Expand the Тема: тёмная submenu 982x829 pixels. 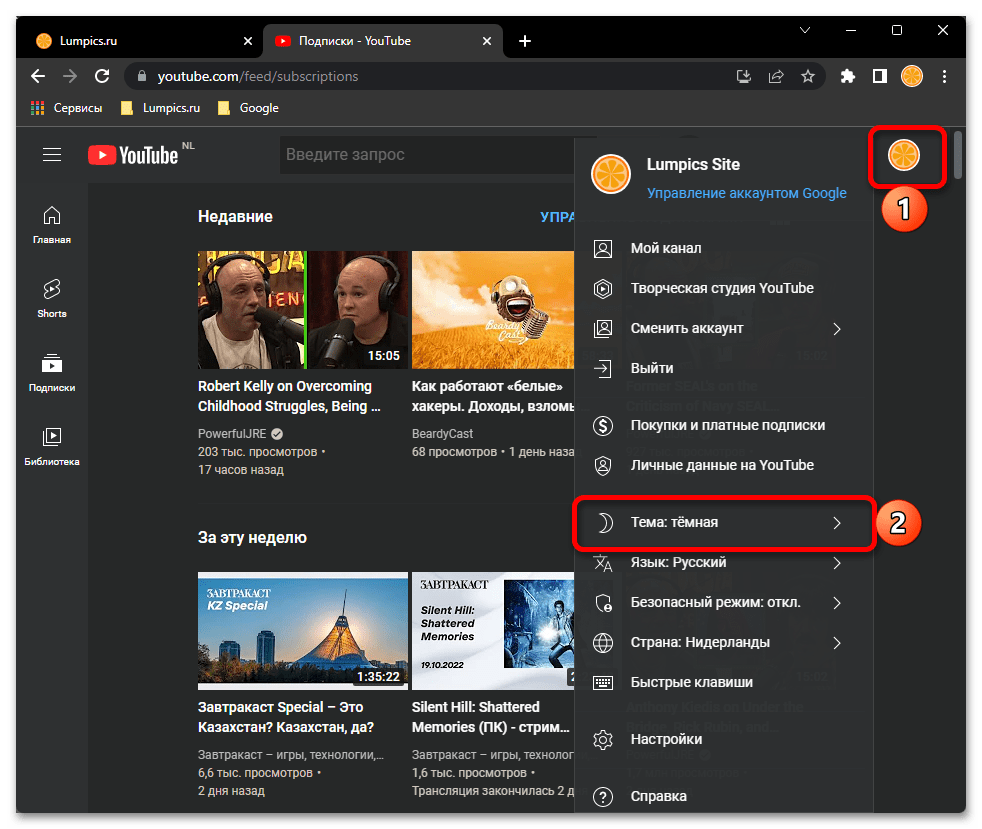click(x=723, y=523)
